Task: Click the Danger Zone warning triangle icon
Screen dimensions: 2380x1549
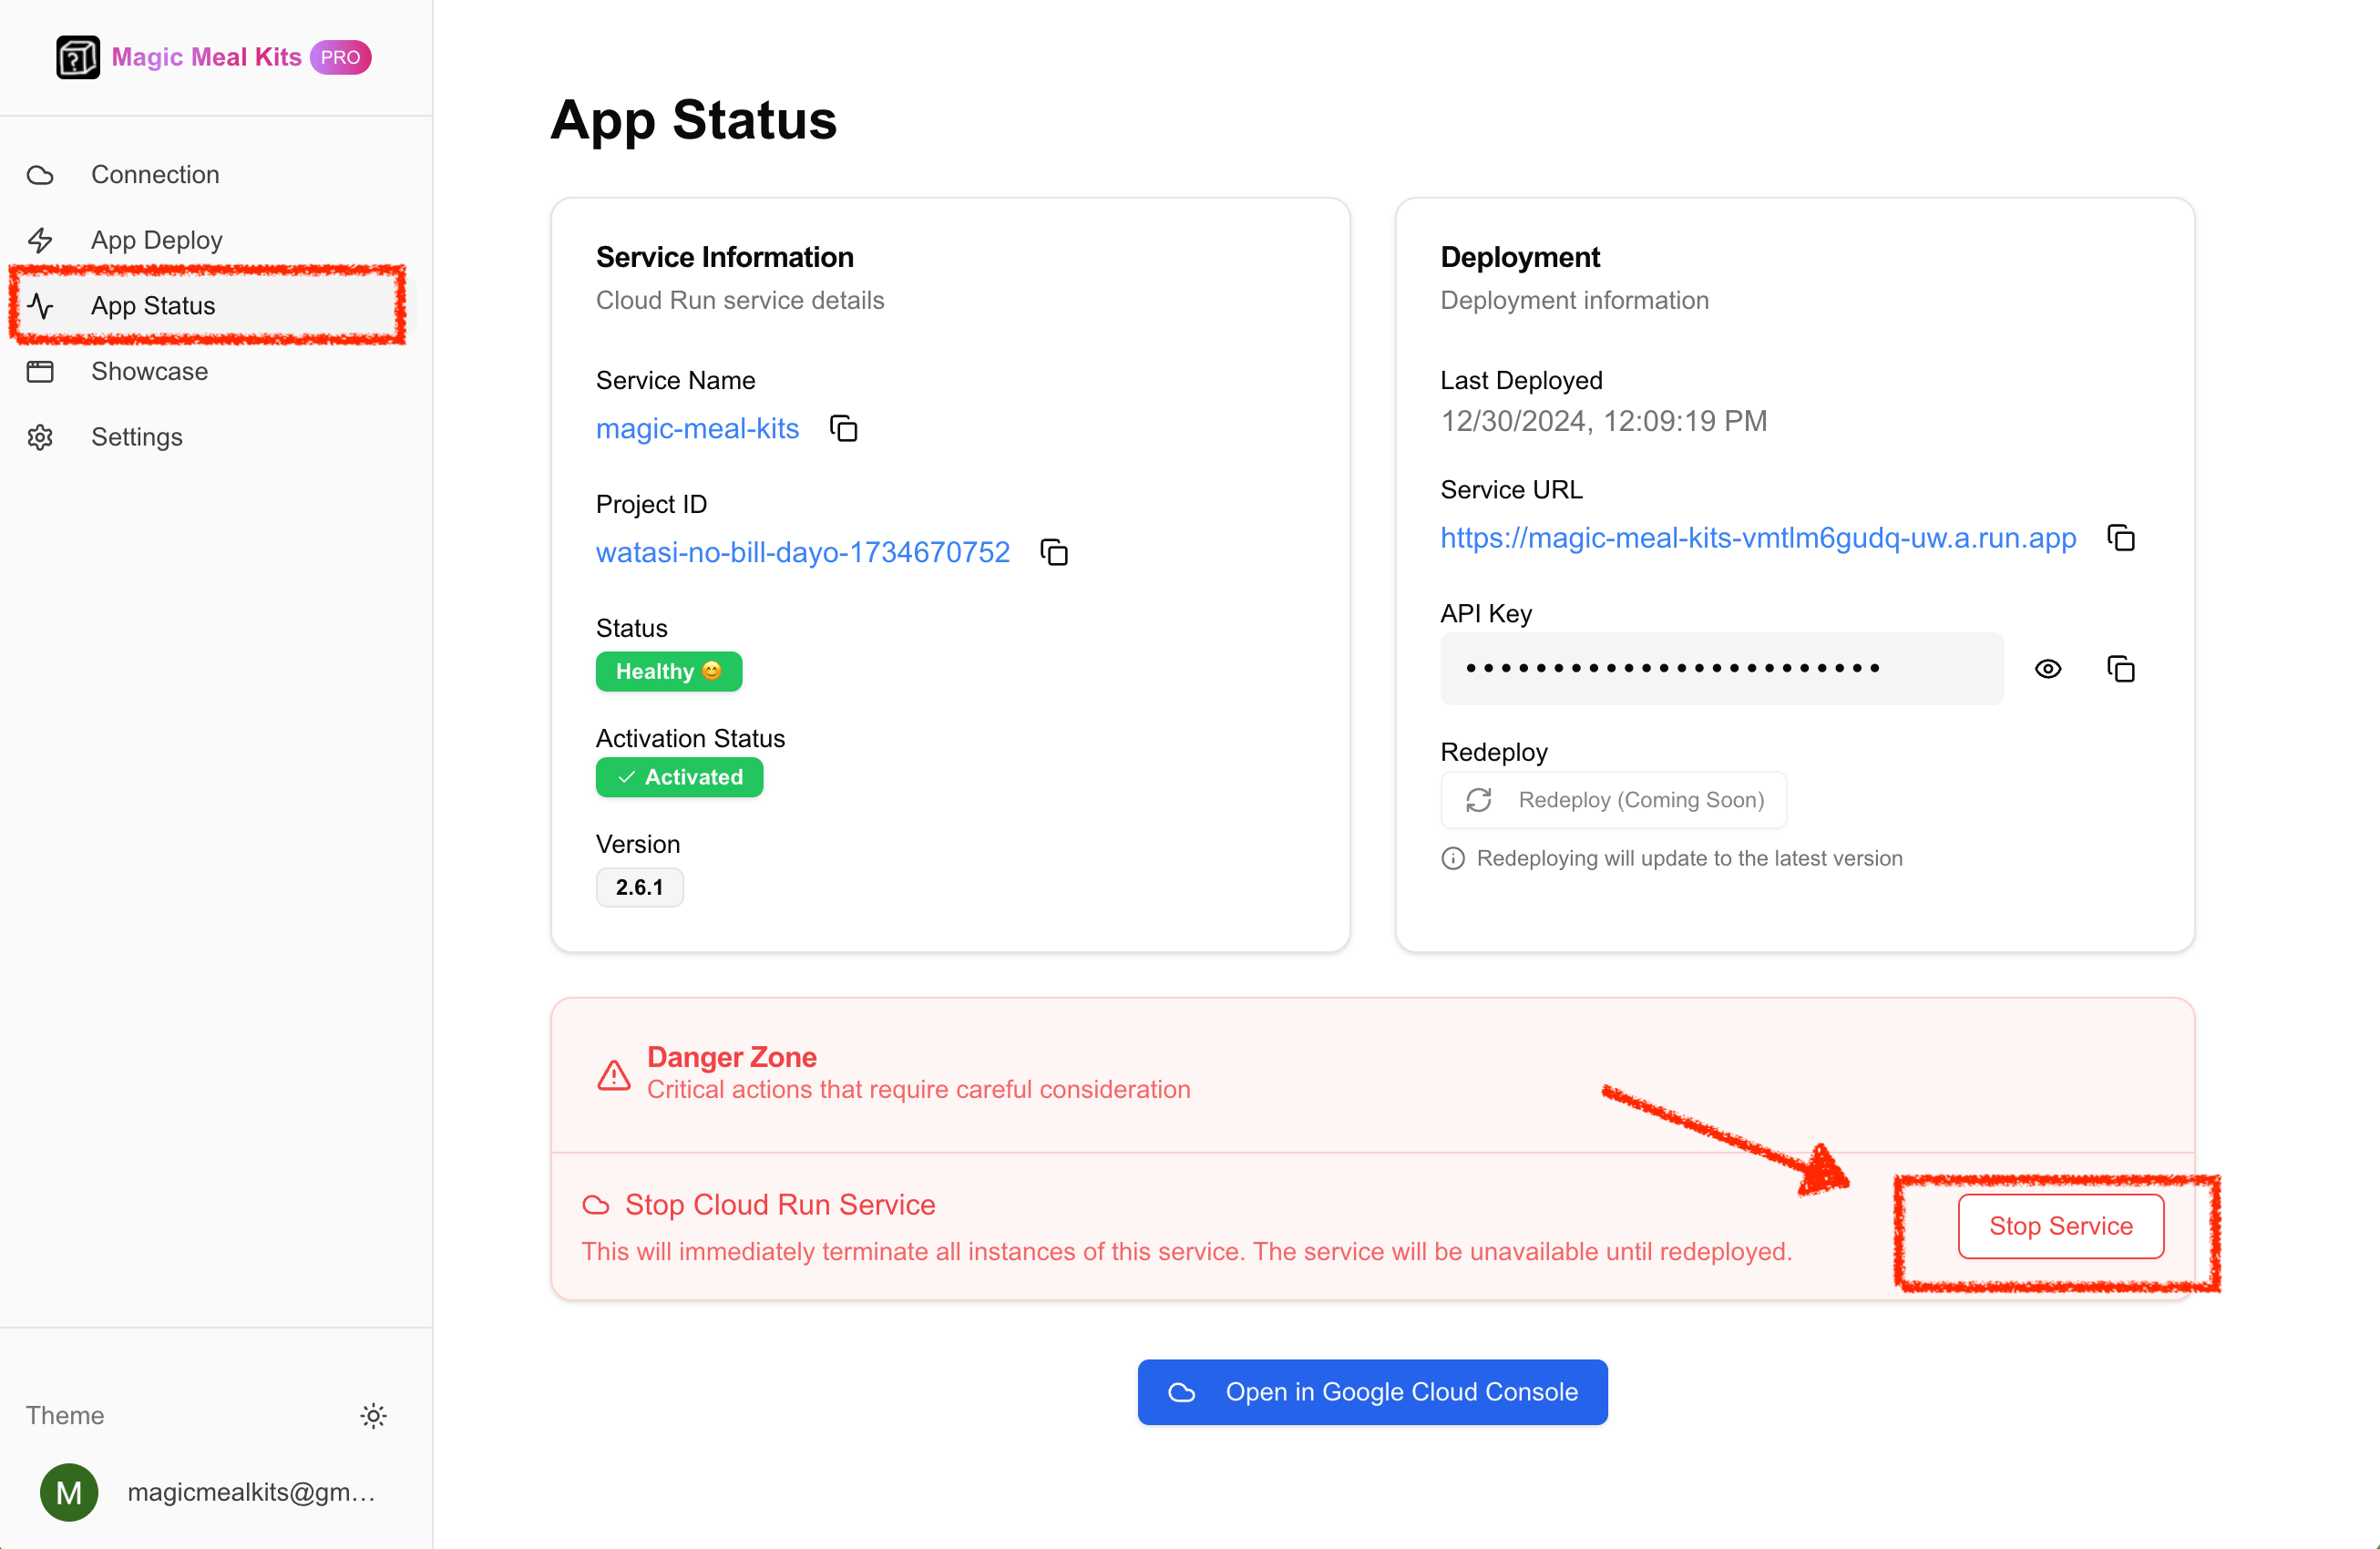Action: coord(614,1075)
